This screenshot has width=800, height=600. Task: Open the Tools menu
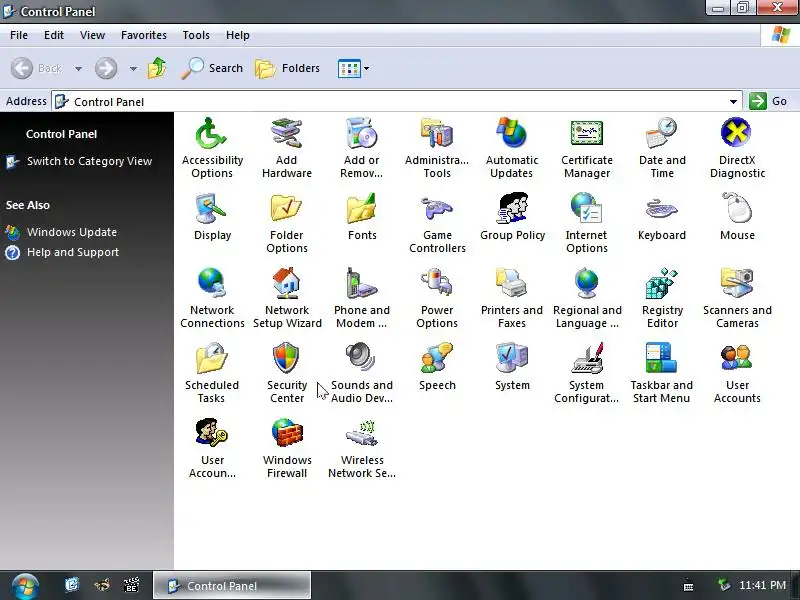coord(196,35)
